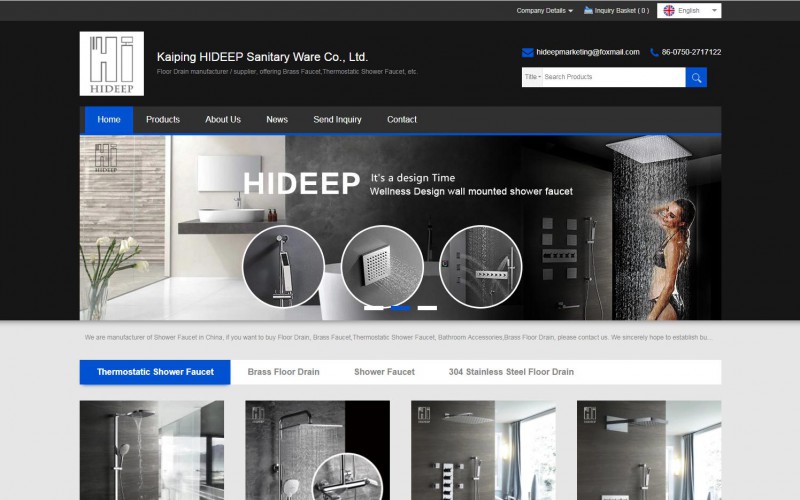Screen dimensions: 800x500
Task: Open the third product thumbnail with body jets
Action: 483,450
